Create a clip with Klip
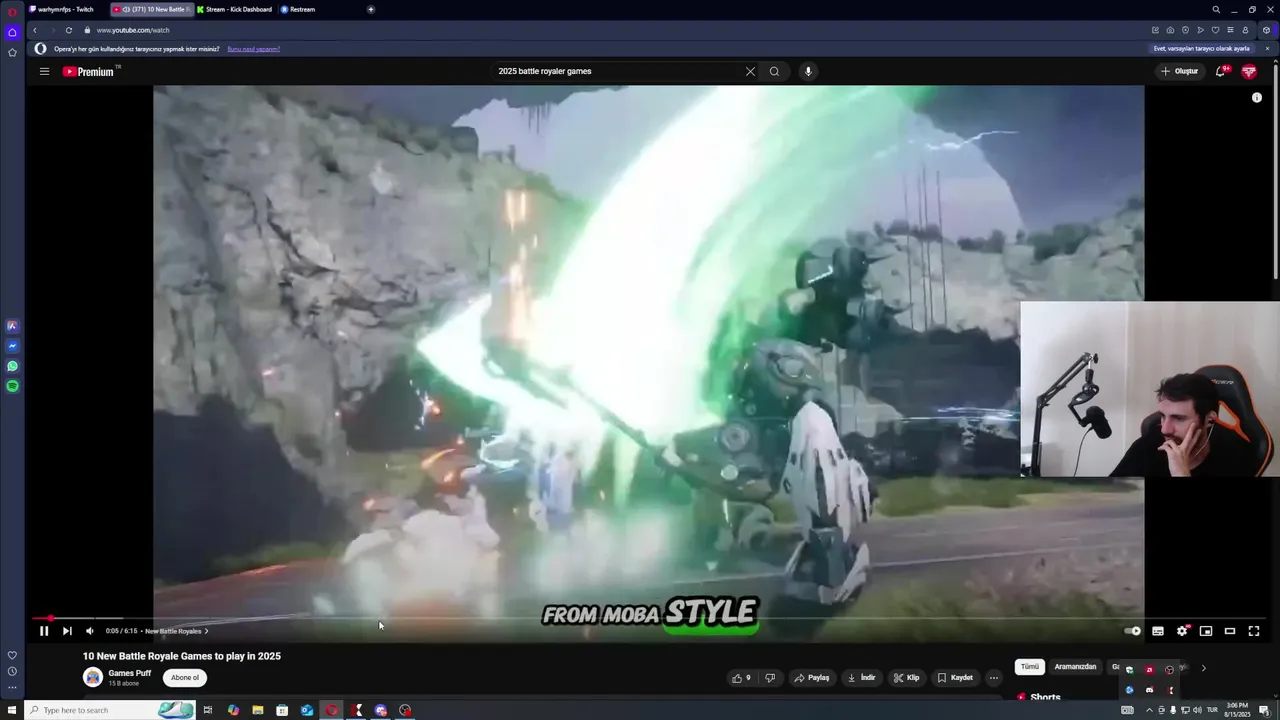The height and width of the screenshot is (720, 1280). click(906, 678)
